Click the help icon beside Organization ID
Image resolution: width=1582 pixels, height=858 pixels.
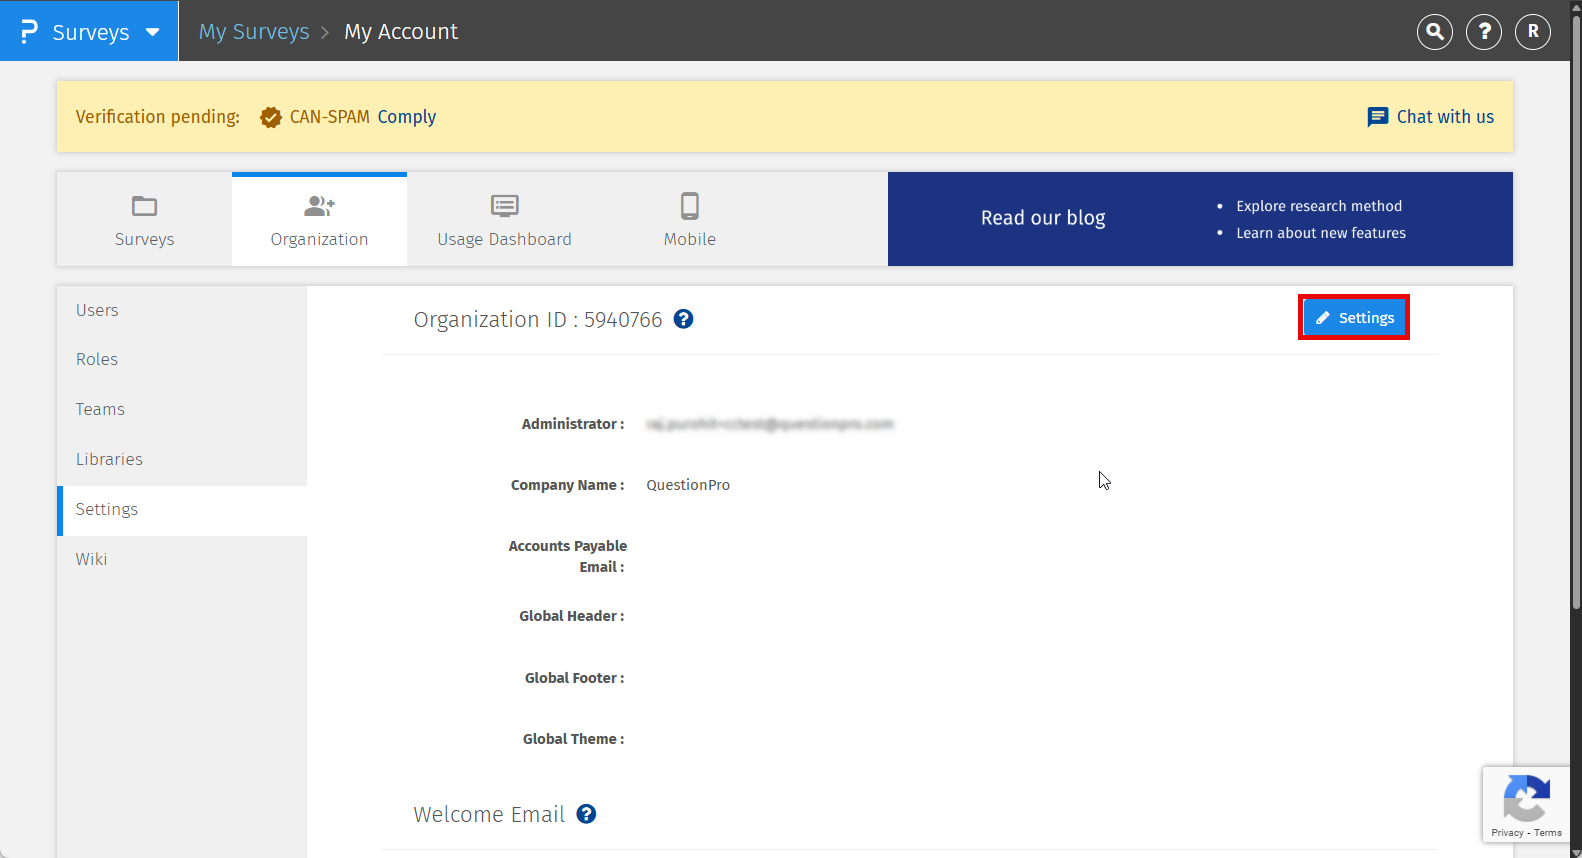click(x=683, y=319)
